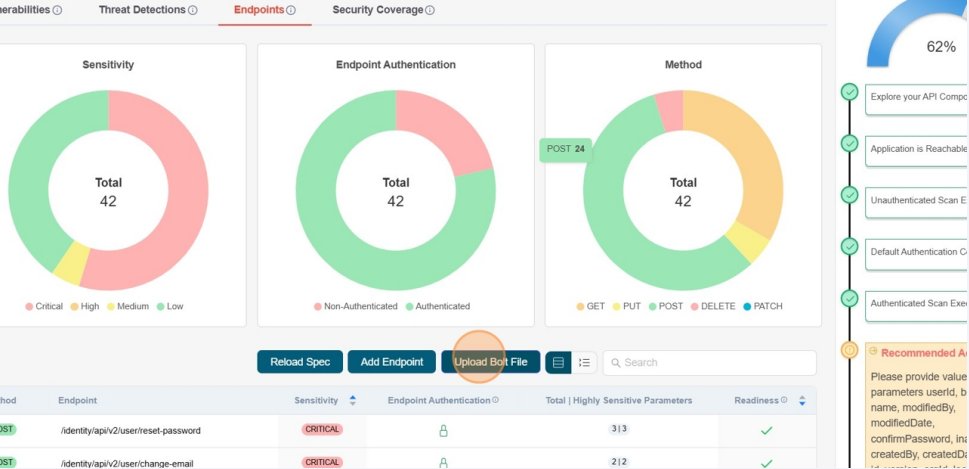Switch to grouped list view
The height and width of the screenshot is (469, 969).
point(585,362)
